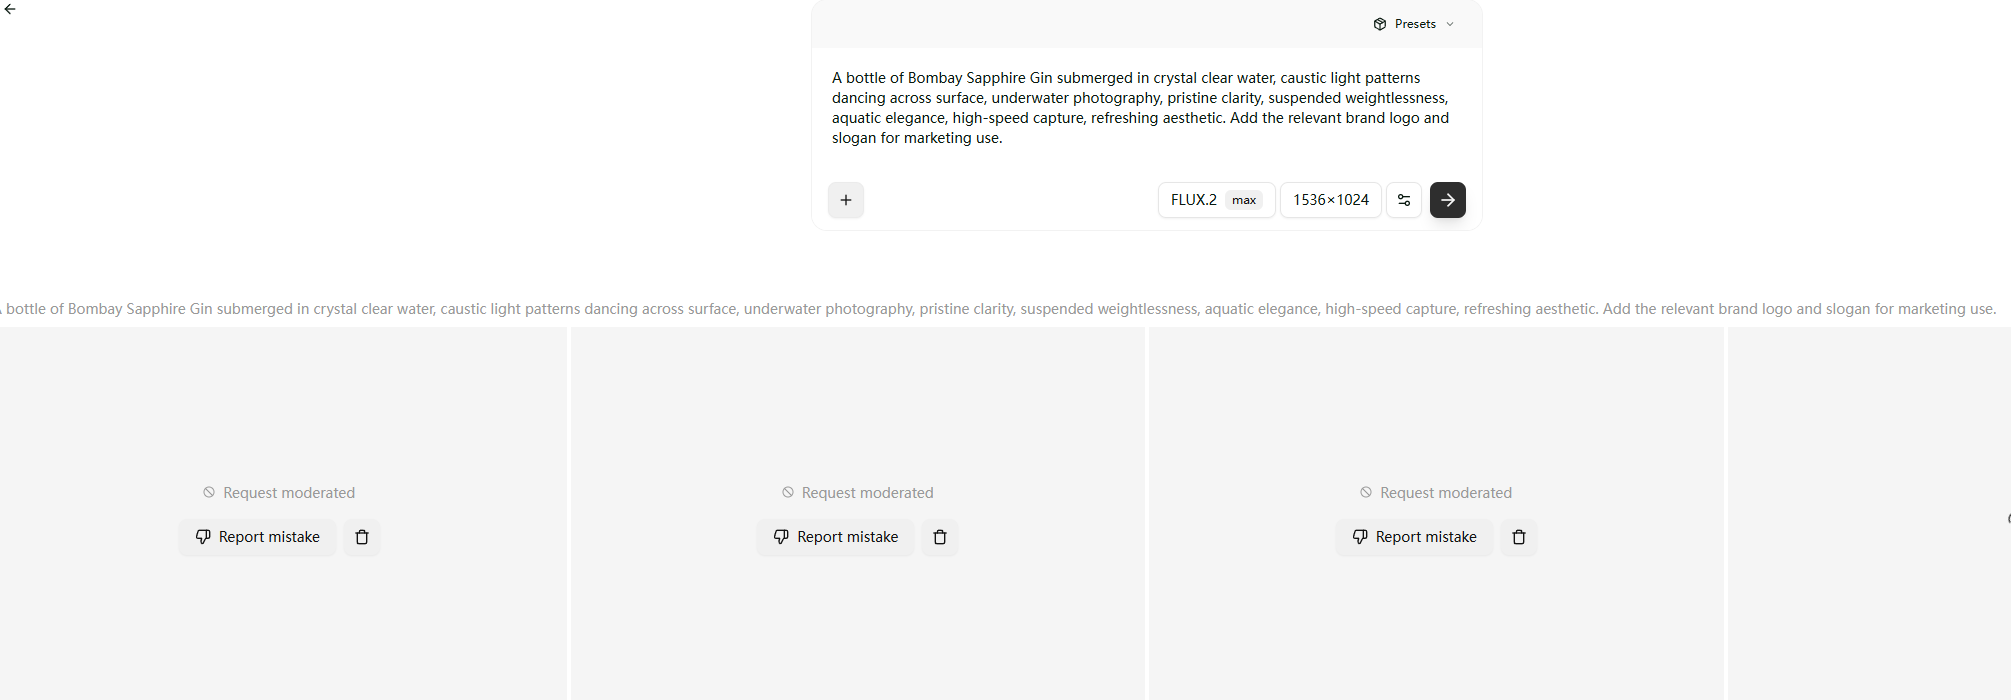Click the trash icon on the middle result

point(940,537)
